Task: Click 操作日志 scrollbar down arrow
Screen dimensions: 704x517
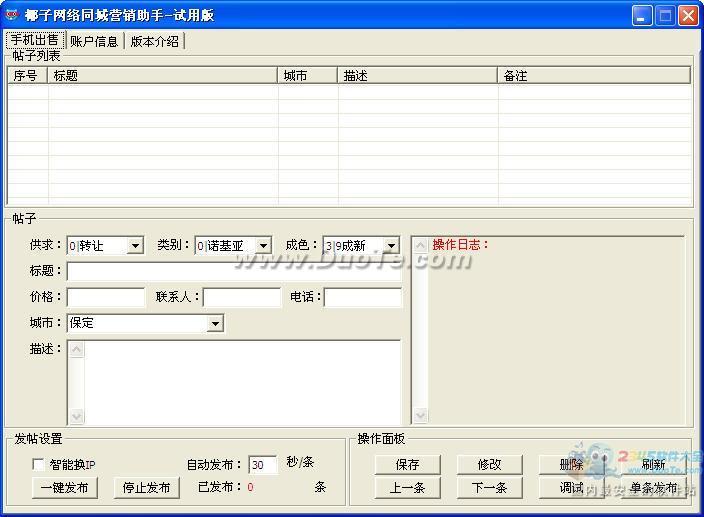Action: (420, 415)
